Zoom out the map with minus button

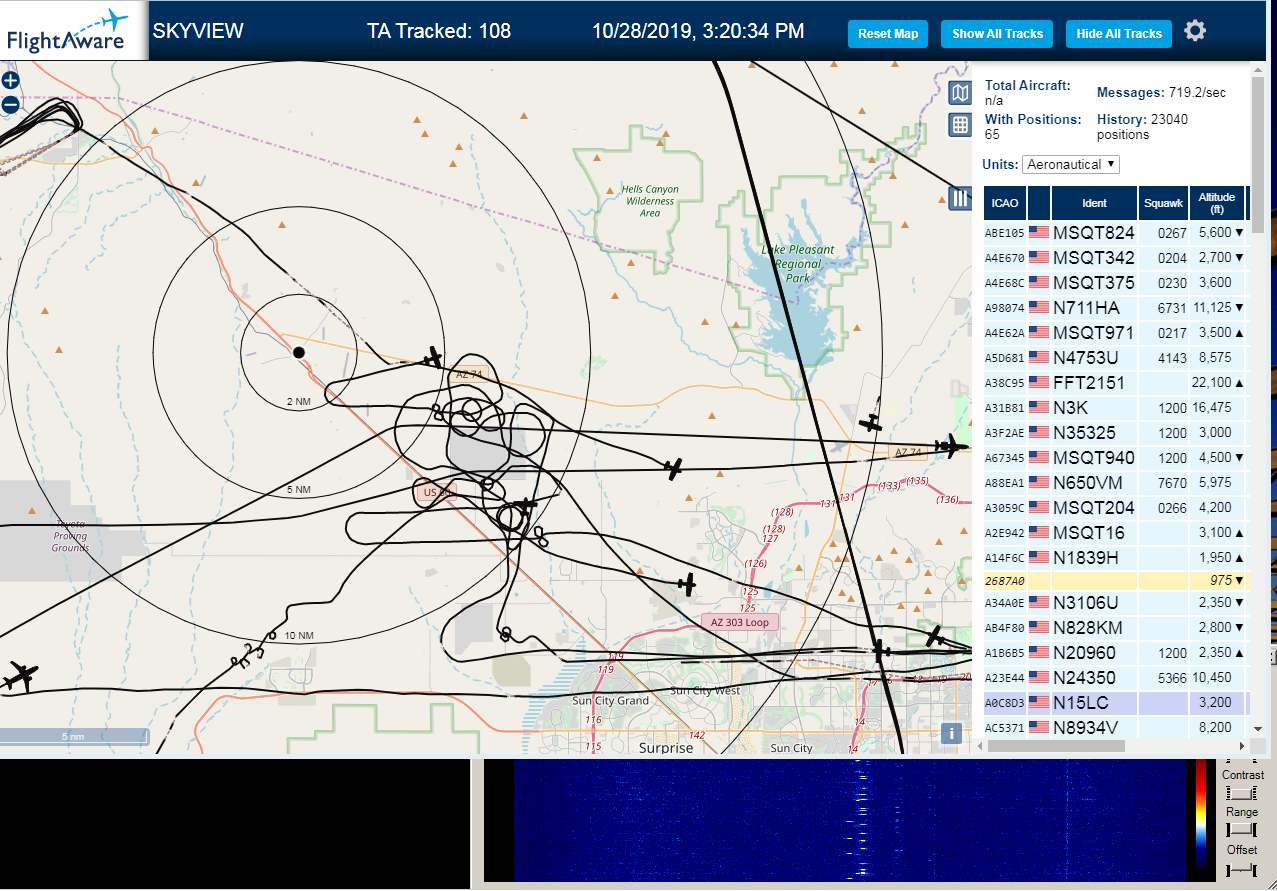(10, 104)
